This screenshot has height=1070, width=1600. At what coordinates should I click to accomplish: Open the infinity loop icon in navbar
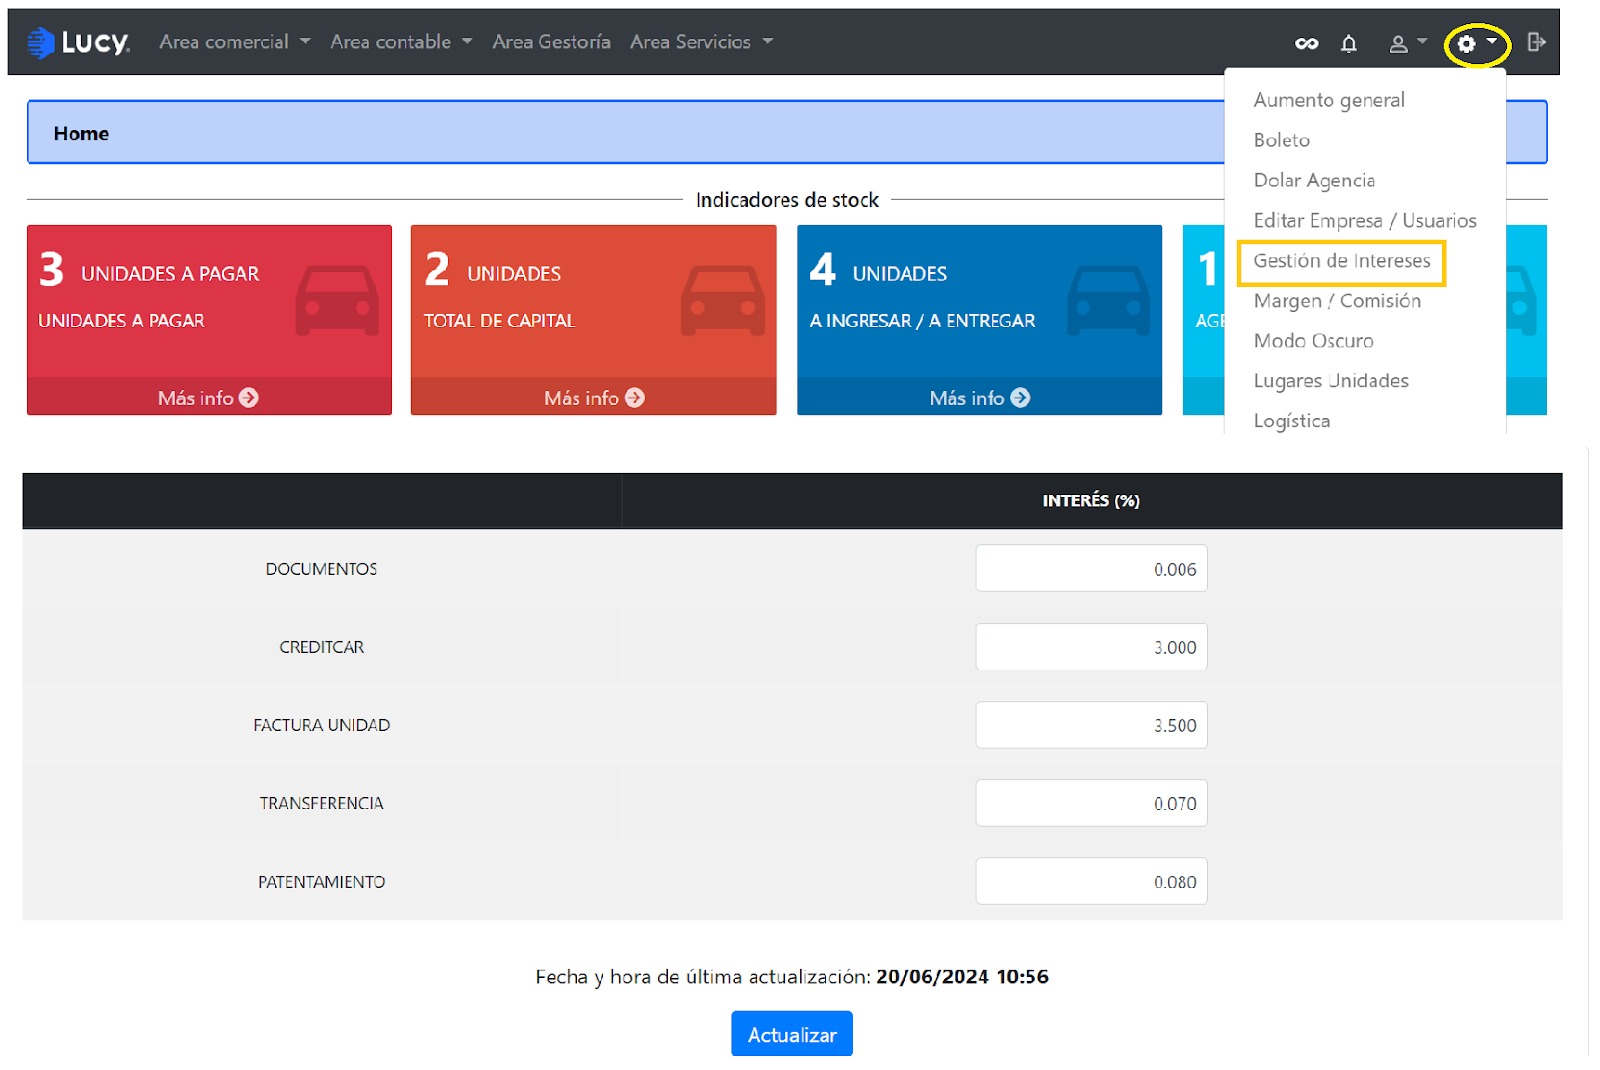[1306, 43]
